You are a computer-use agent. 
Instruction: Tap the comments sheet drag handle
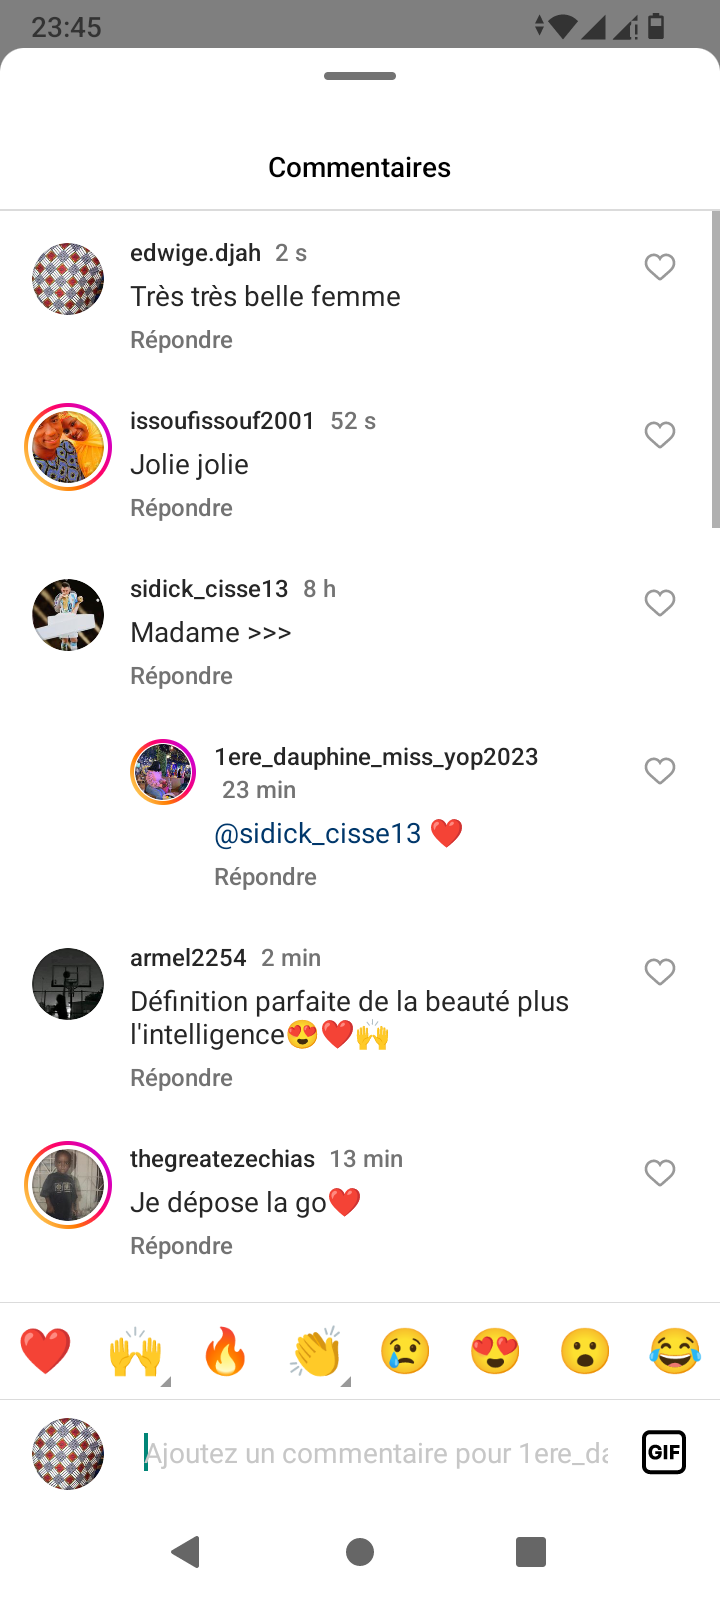coord(360,76)
